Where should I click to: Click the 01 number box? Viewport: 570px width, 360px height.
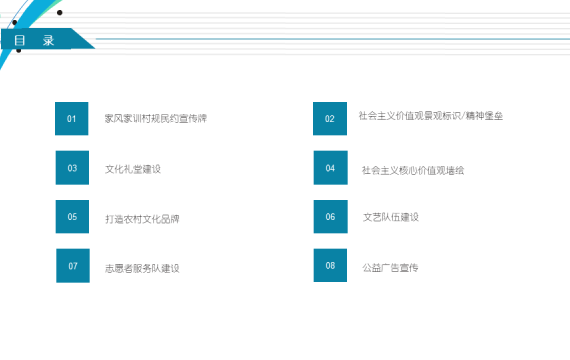(72, 119)
